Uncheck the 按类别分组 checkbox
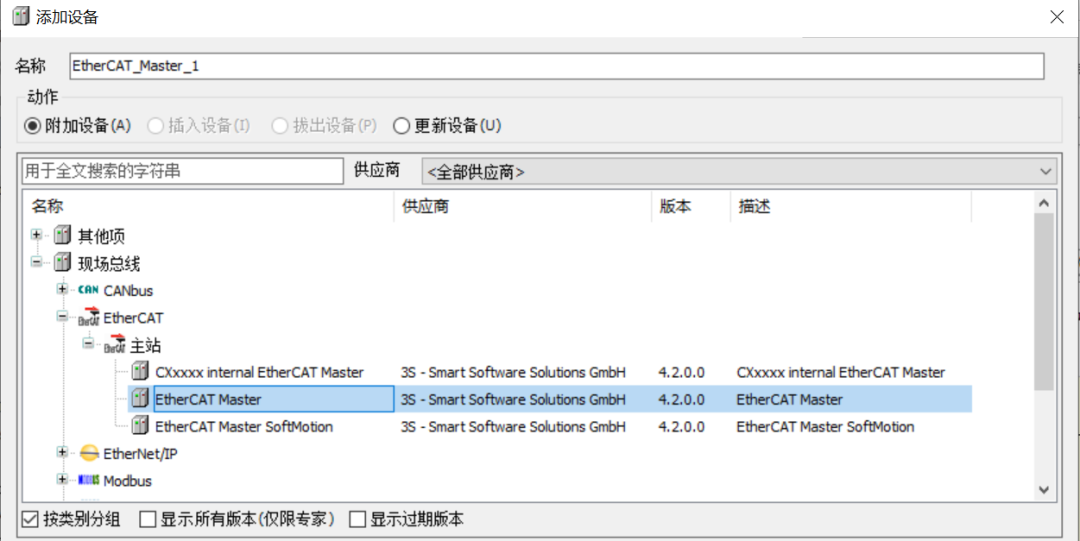This screenshot has height=541, width=1080. [x=29, y=520]
